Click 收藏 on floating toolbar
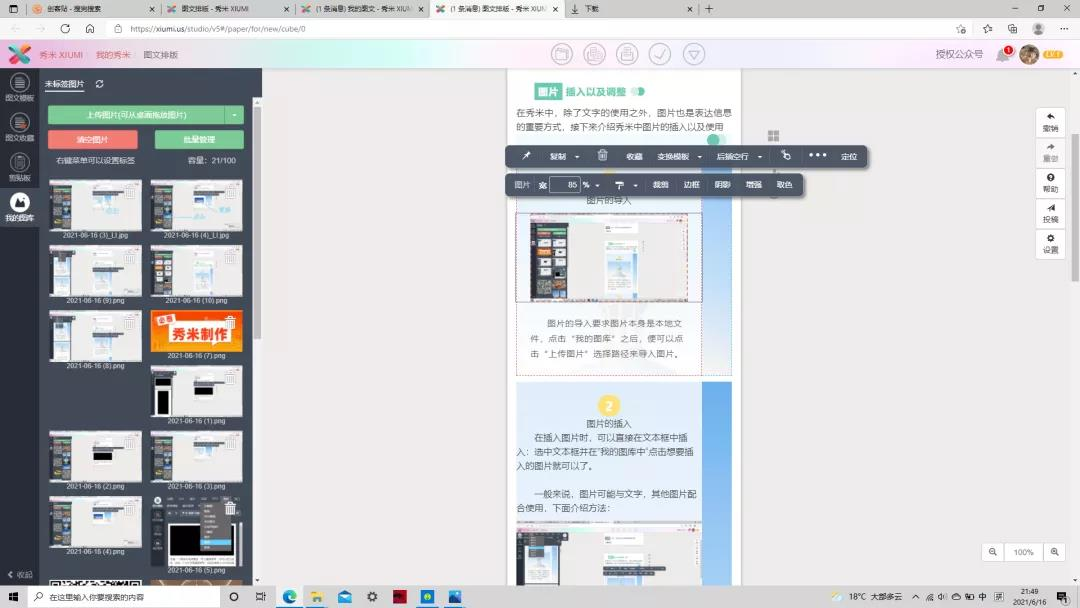Viewport: 1080px width, 608px height. 634,157
